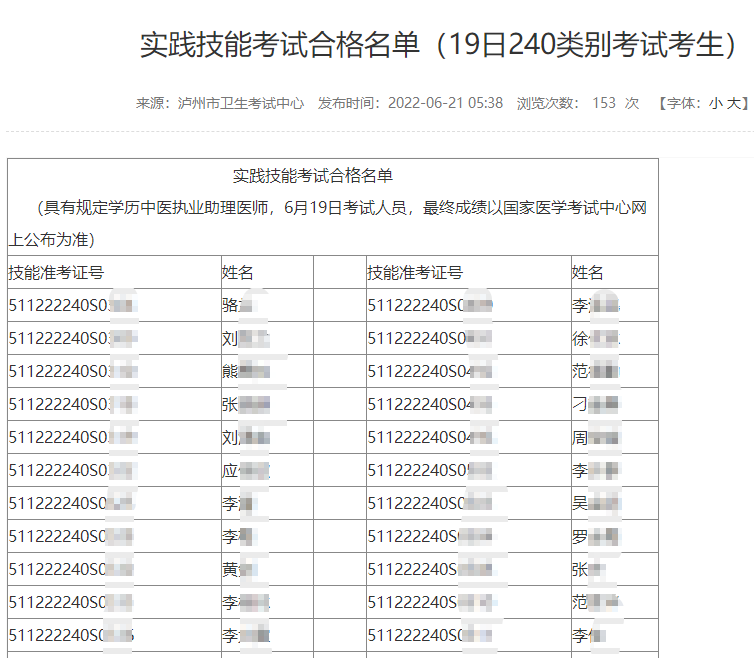Click the 小 font size link

[x=716, y=103]
